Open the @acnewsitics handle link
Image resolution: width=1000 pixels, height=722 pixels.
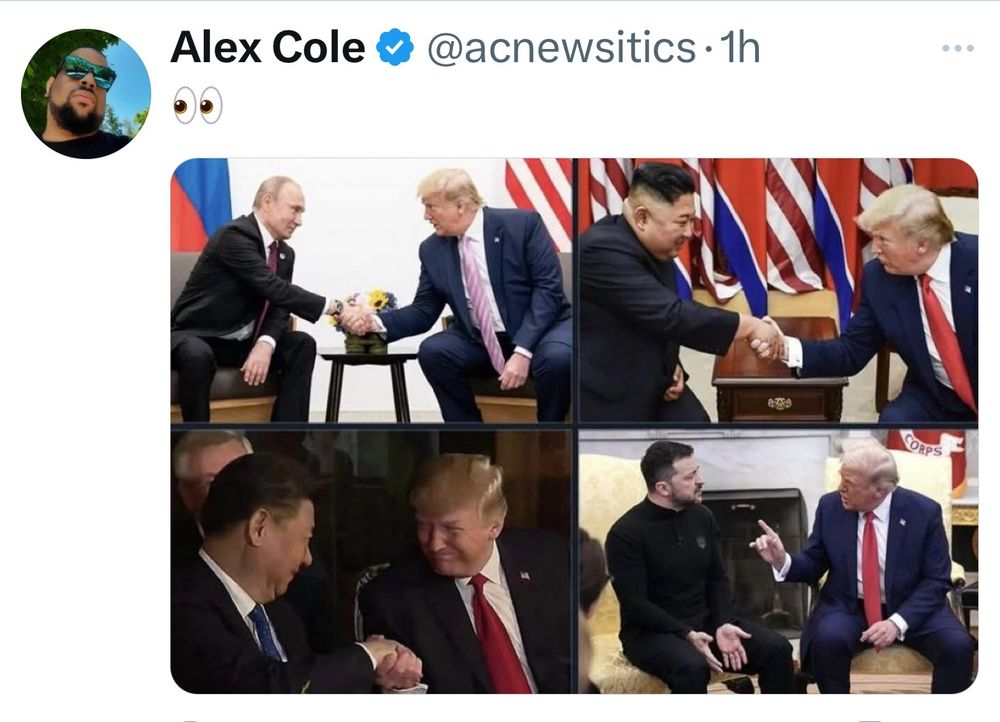point(561,48)
